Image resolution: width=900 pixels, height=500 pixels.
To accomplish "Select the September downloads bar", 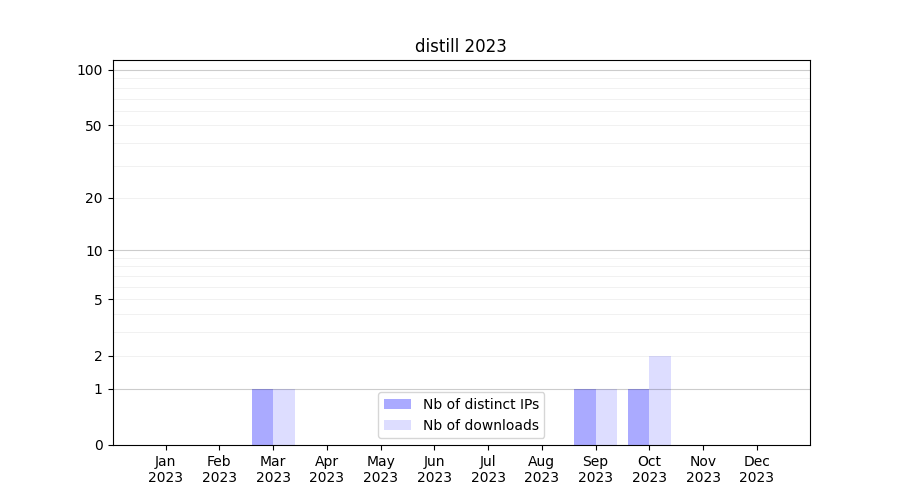I will coord(606,417).
